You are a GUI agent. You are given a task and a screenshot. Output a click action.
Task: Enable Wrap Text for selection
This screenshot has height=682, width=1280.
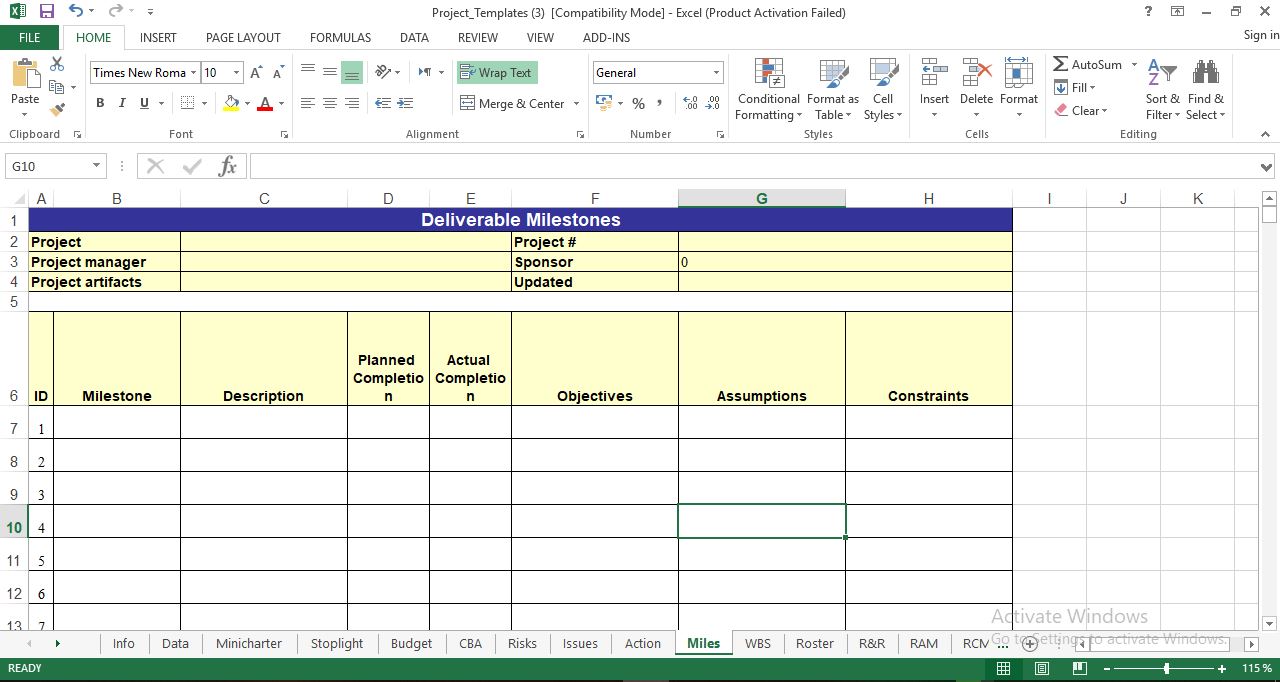(x=496, y=72)
